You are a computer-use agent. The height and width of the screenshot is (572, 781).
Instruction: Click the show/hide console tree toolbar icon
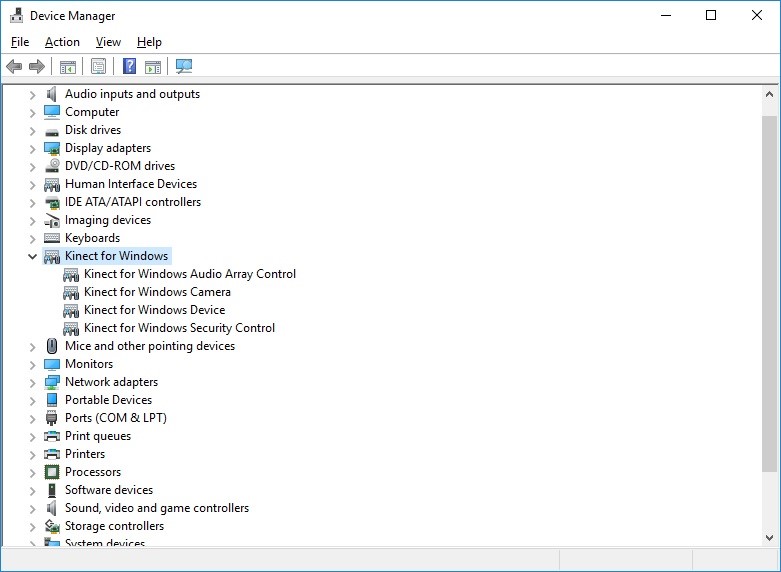(68, 66)
